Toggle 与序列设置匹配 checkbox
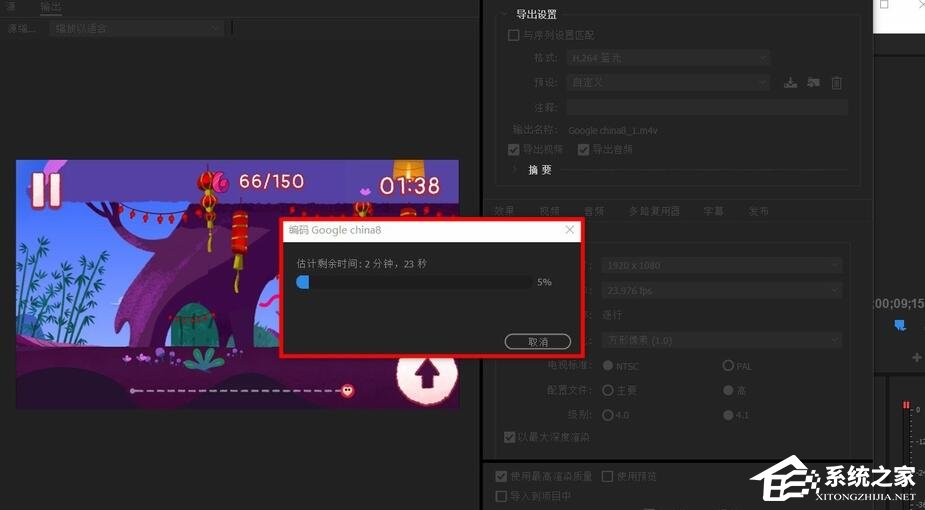The height and width of the screenshot is (510, 925). (513, 35)
